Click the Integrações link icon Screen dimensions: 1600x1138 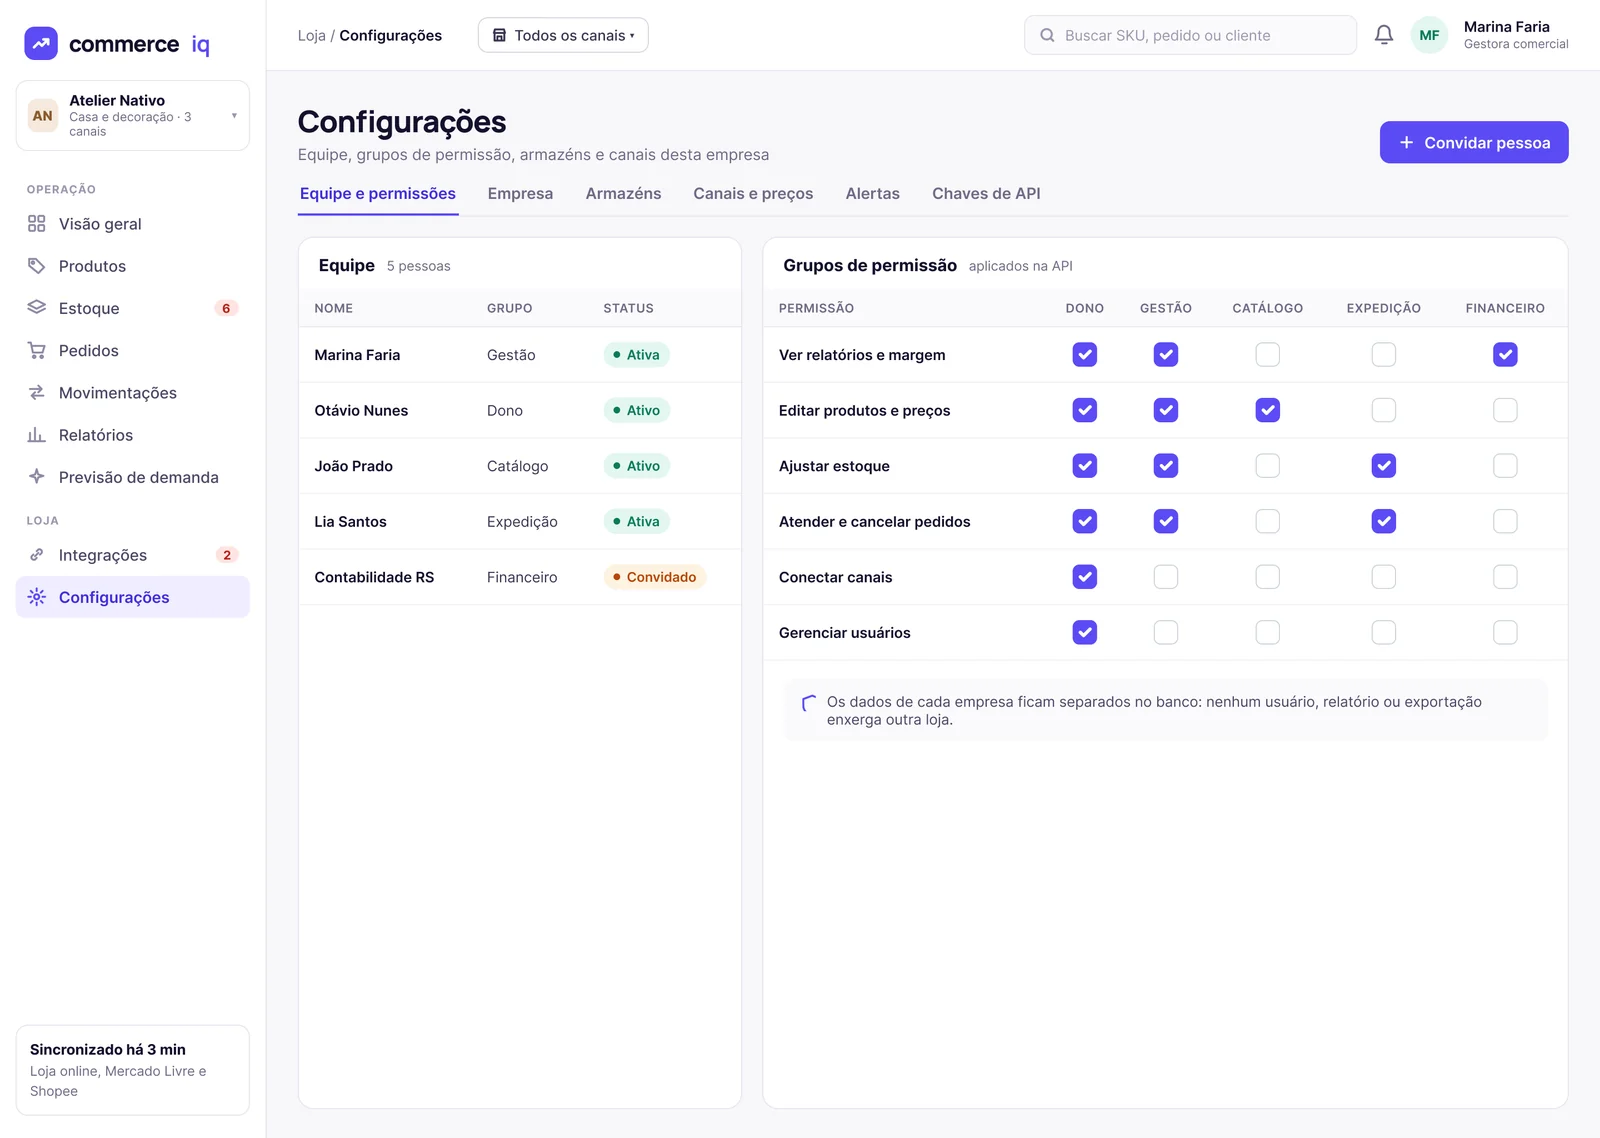37,555
